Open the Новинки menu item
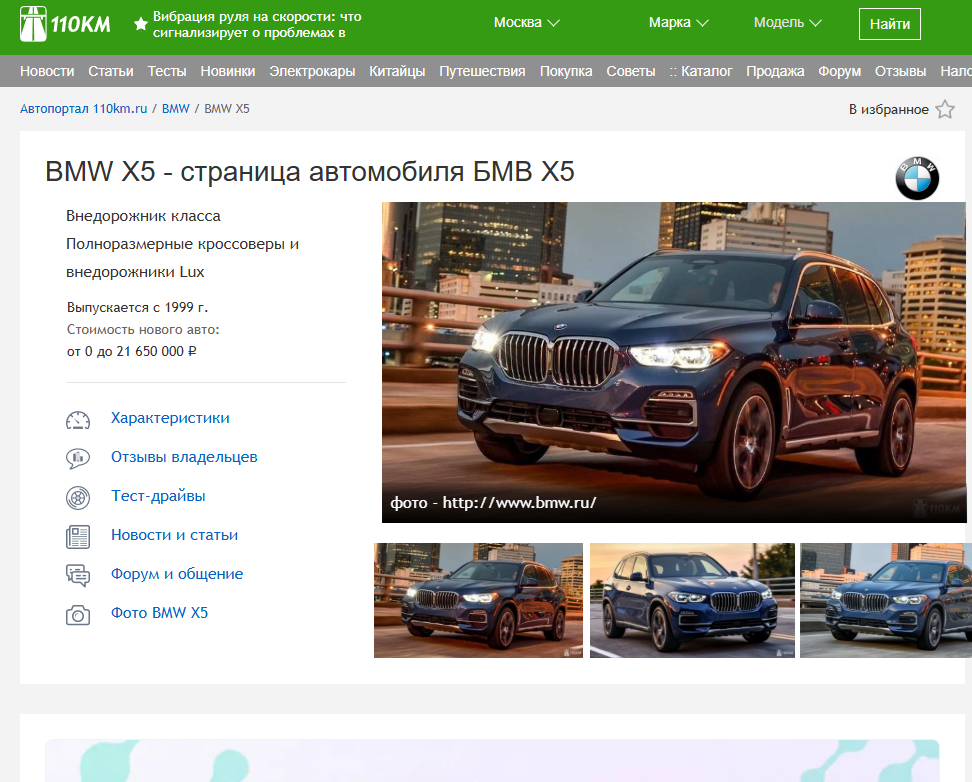 (x=228, y=71)
